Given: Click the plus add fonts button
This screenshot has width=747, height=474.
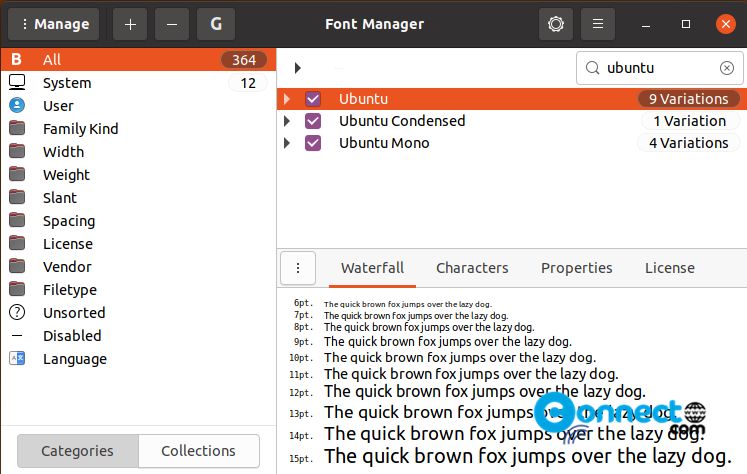Looking at the screenshot, I should tap(130, 24).
